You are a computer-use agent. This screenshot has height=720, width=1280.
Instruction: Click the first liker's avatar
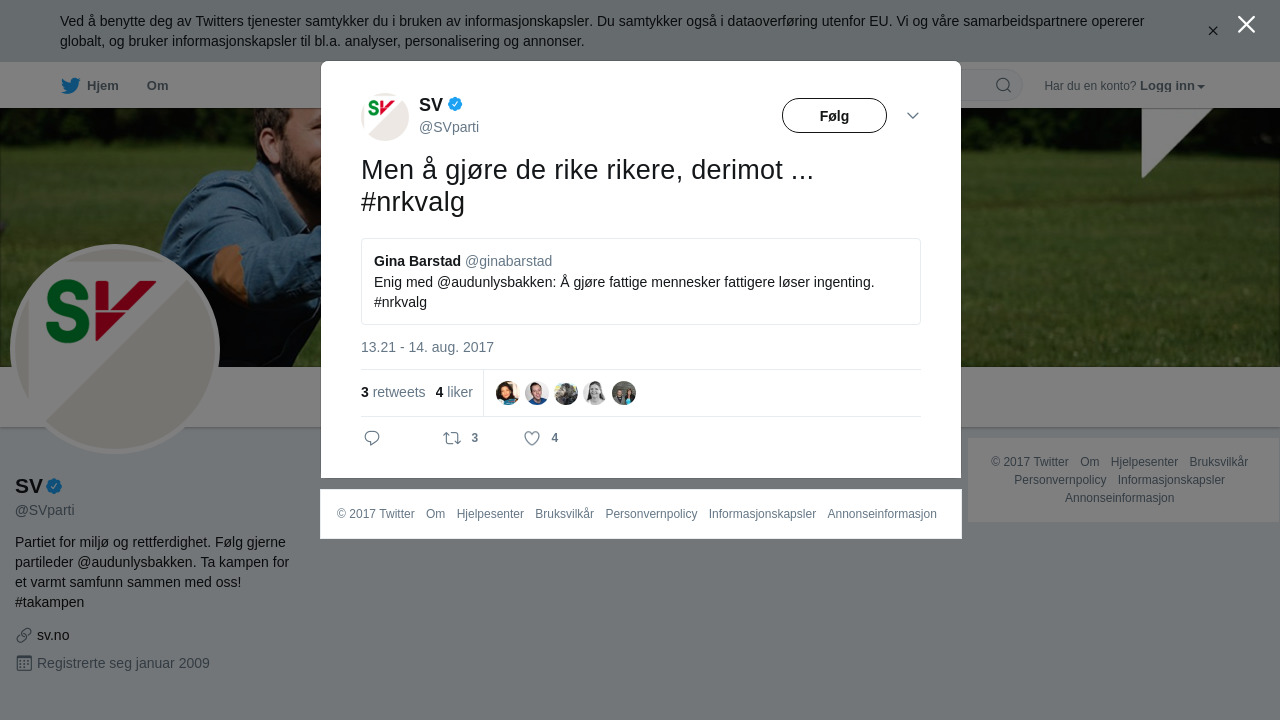coord(507,393)
